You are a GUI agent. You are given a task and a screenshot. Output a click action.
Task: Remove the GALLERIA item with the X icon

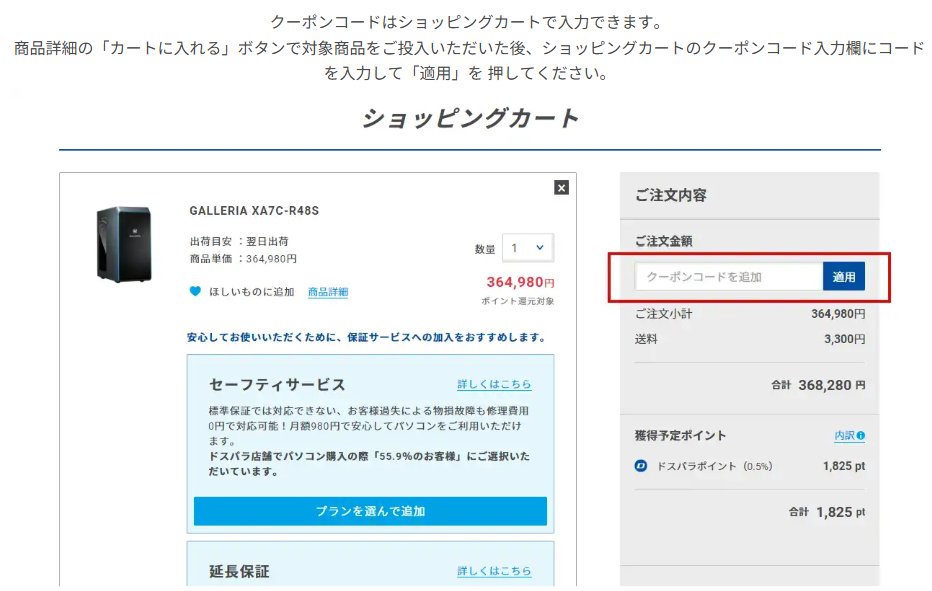tap(561, 188)
